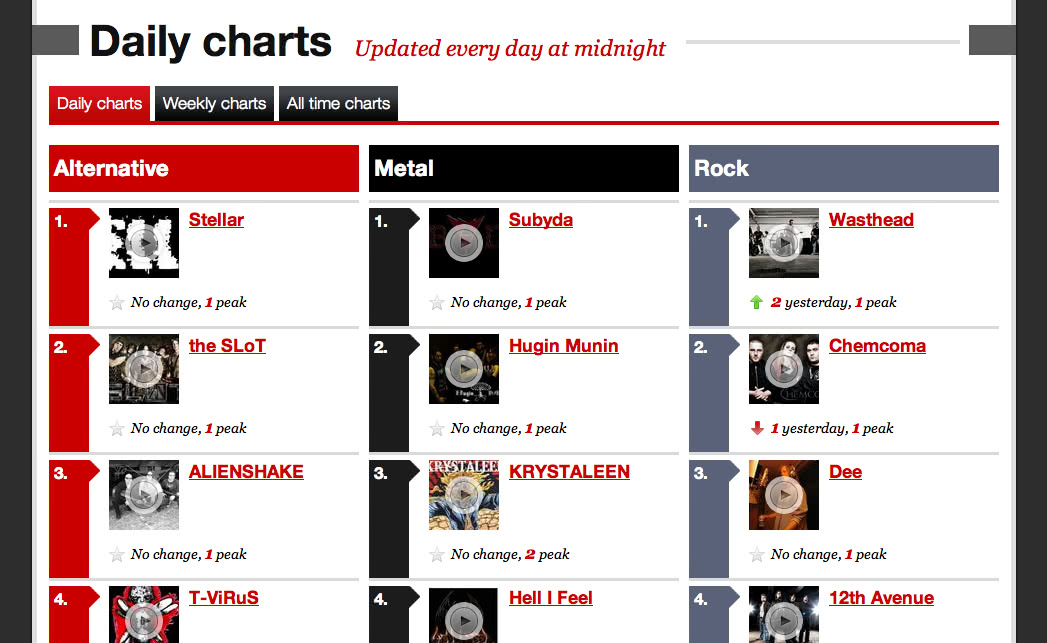This screenshot has width=1047, height=643.
Task: Play the Hugin Munin preview
Action: click(463, 369)
